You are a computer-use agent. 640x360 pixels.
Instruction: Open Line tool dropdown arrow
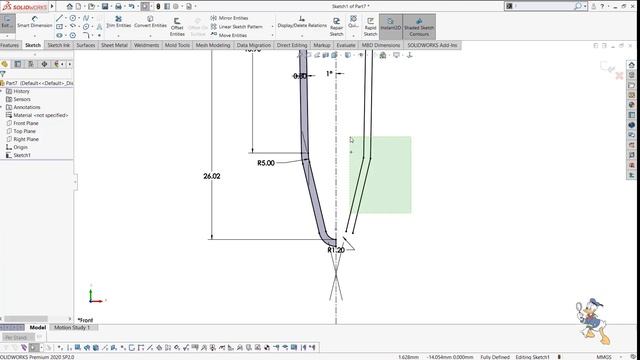point(66,18)
